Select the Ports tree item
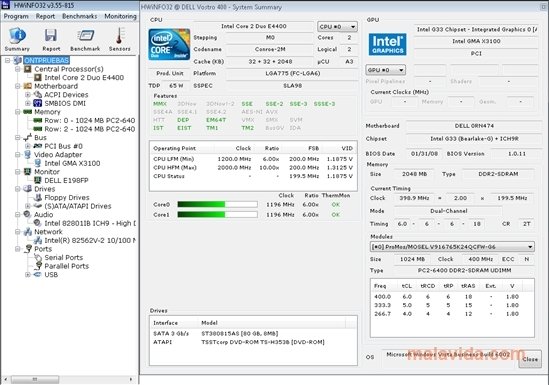The width and height of the screenshot is (549, 385). click(43, 249)
